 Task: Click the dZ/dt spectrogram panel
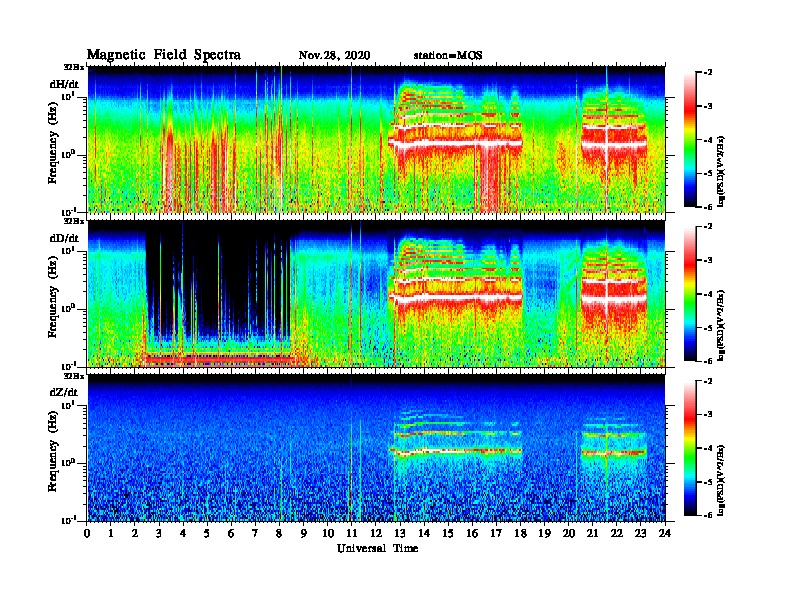[x=376, y=448]
